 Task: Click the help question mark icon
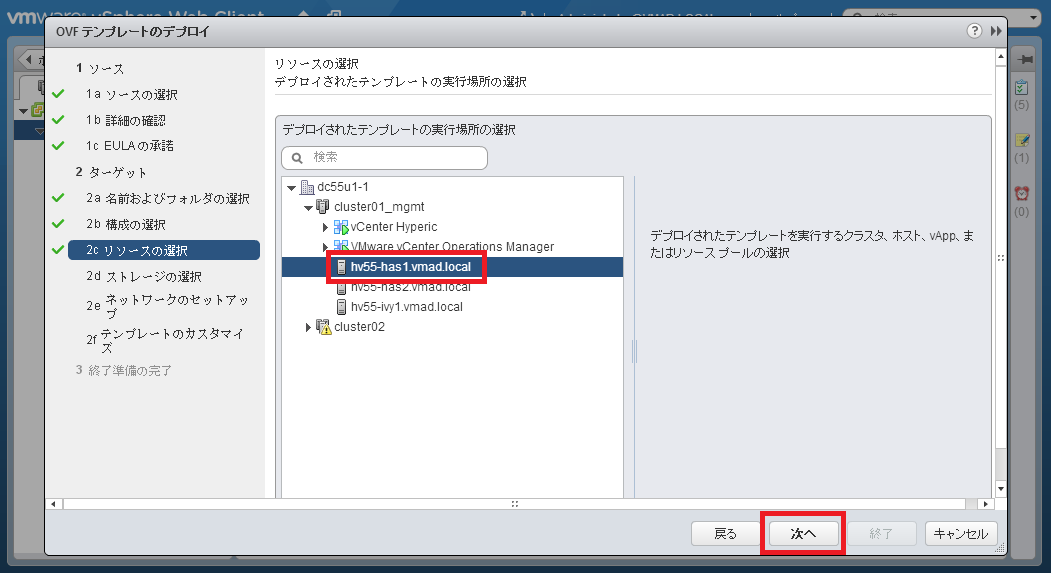(x=975, y=31)
